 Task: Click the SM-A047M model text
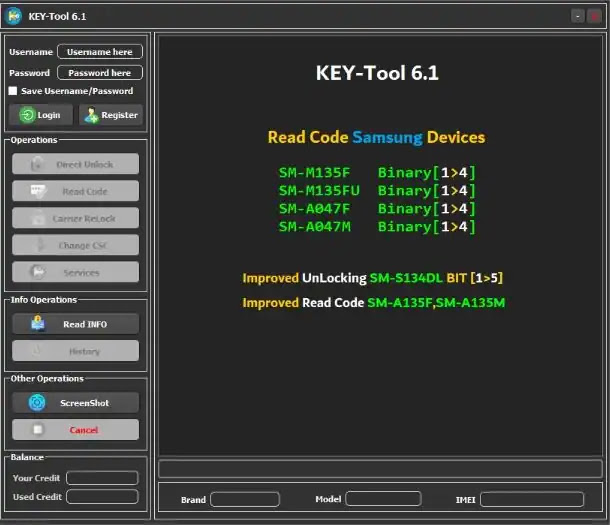pyautogui.click(x=315, y=227)
